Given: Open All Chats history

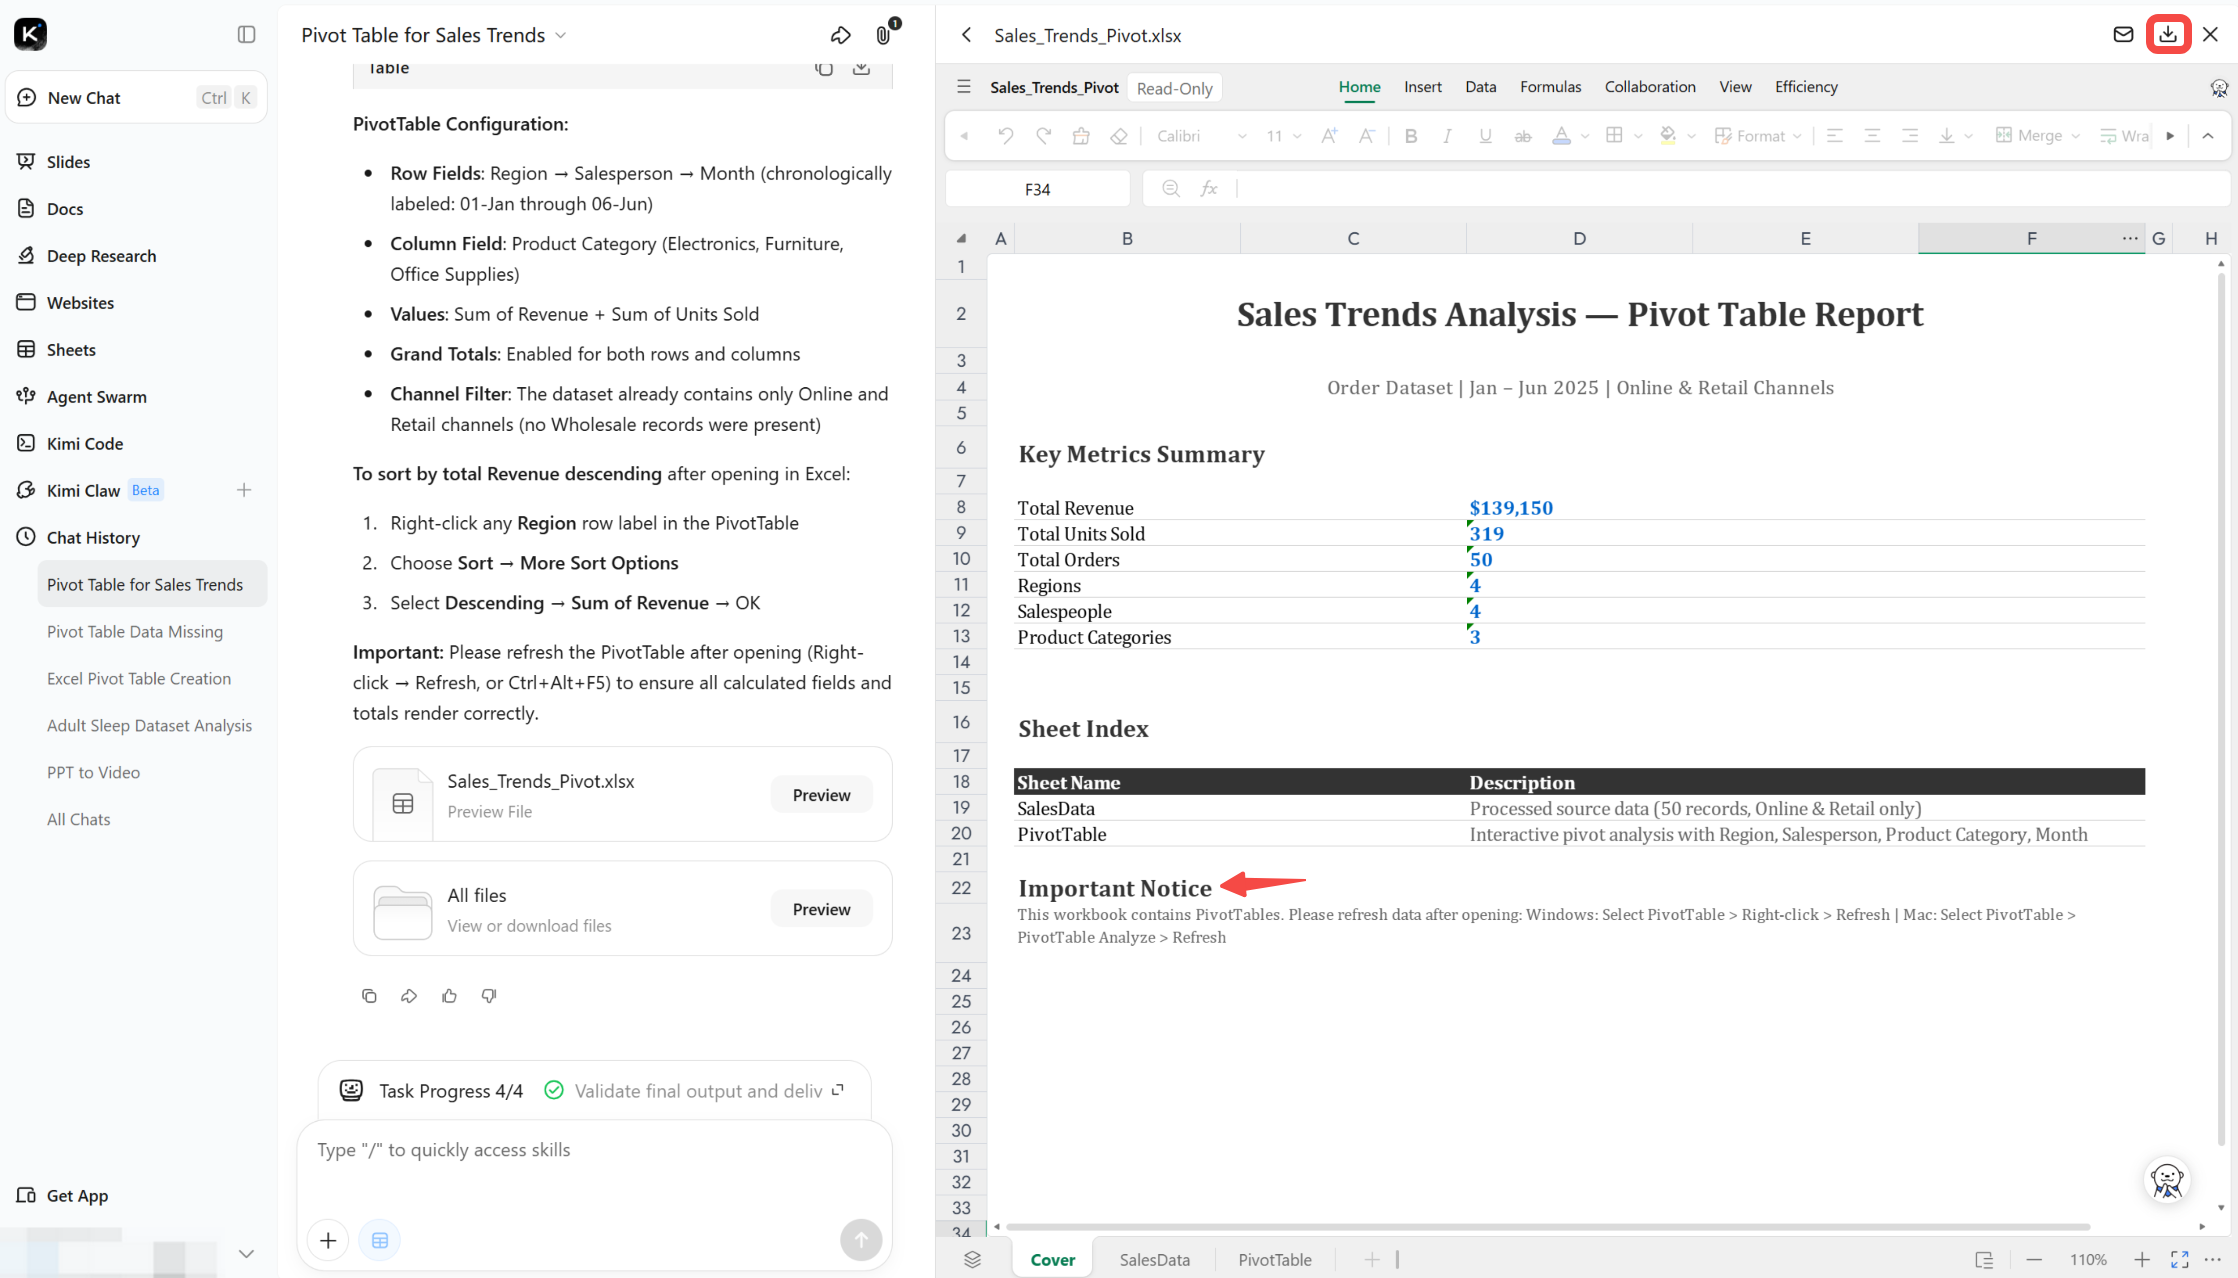Looking at the screenshot, I should [x=78, y=819].
